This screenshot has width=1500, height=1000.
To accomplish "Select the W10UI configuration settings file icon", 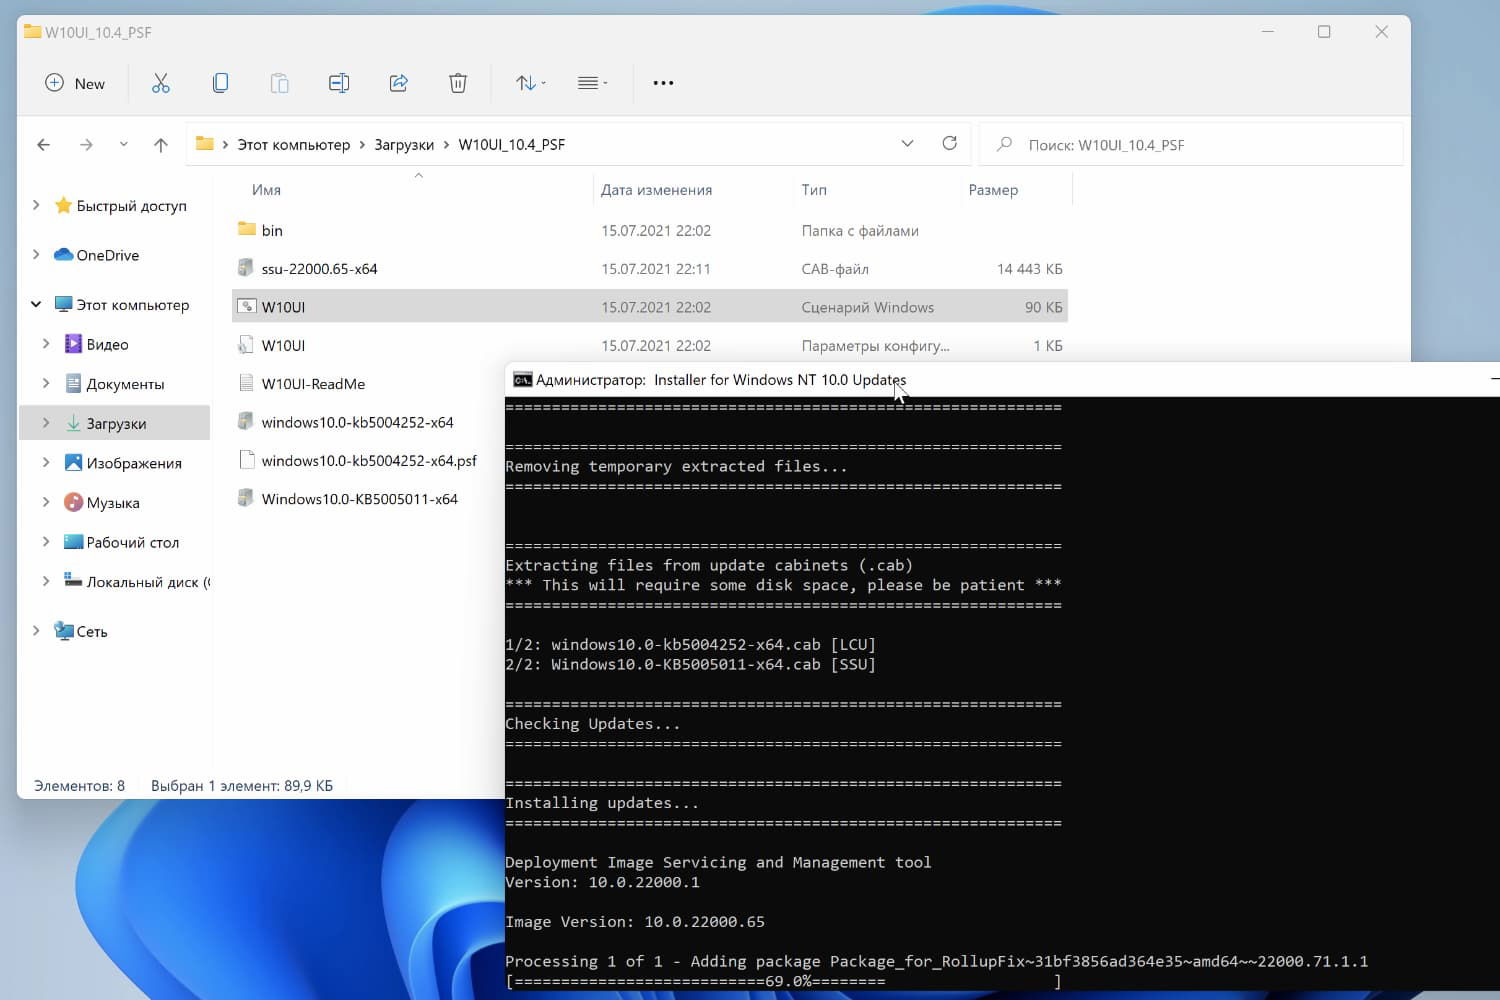I will [246, 344].
